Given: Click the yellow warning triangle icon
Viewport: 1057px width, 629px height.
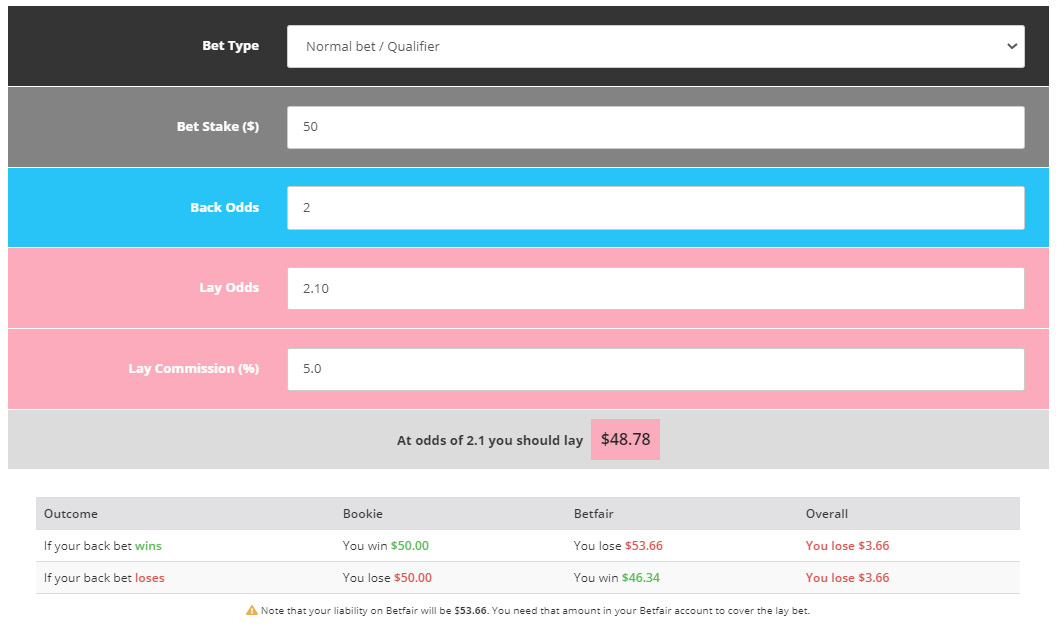Looking at the screenshot, I should (x=250, y=610).
